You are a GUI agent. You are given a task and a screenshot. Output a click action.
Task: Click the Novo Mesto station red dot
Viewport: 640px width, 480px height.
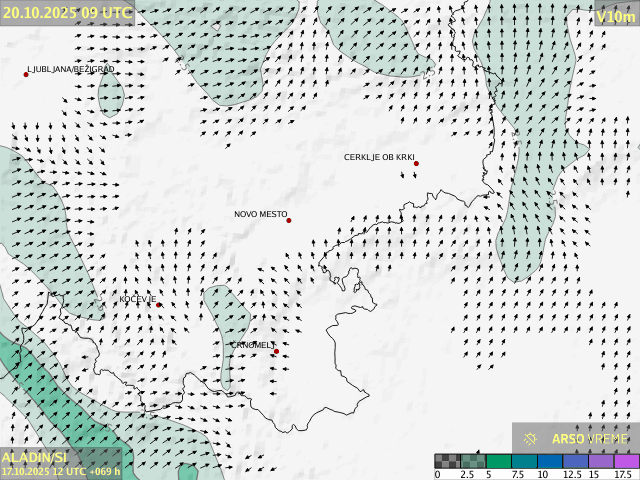tap(289, 220)
